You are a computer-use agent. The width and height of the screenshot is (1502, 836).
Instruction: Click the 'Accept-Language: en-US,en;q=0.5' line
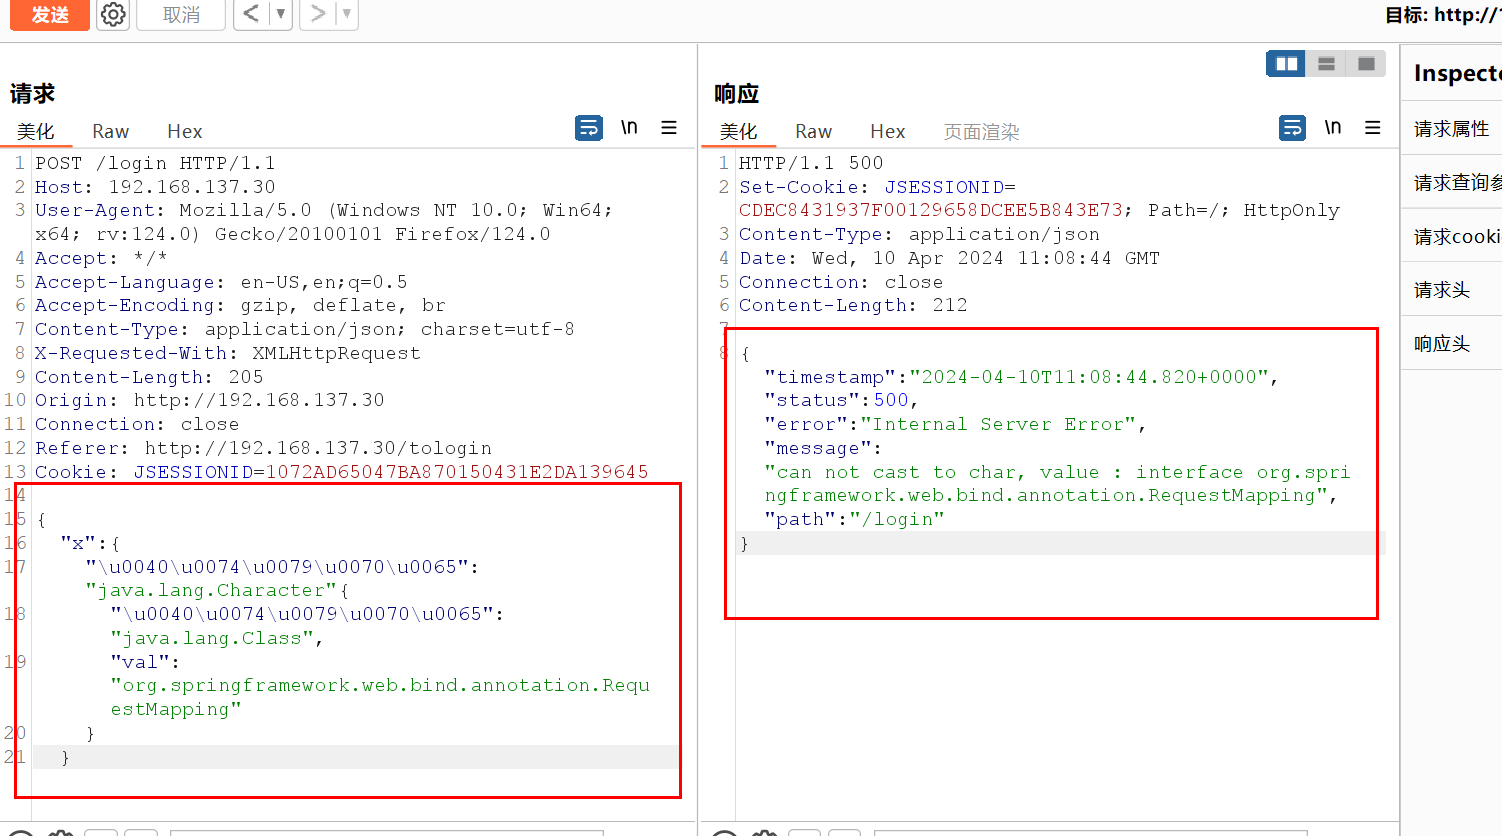(x=221, y=282)
